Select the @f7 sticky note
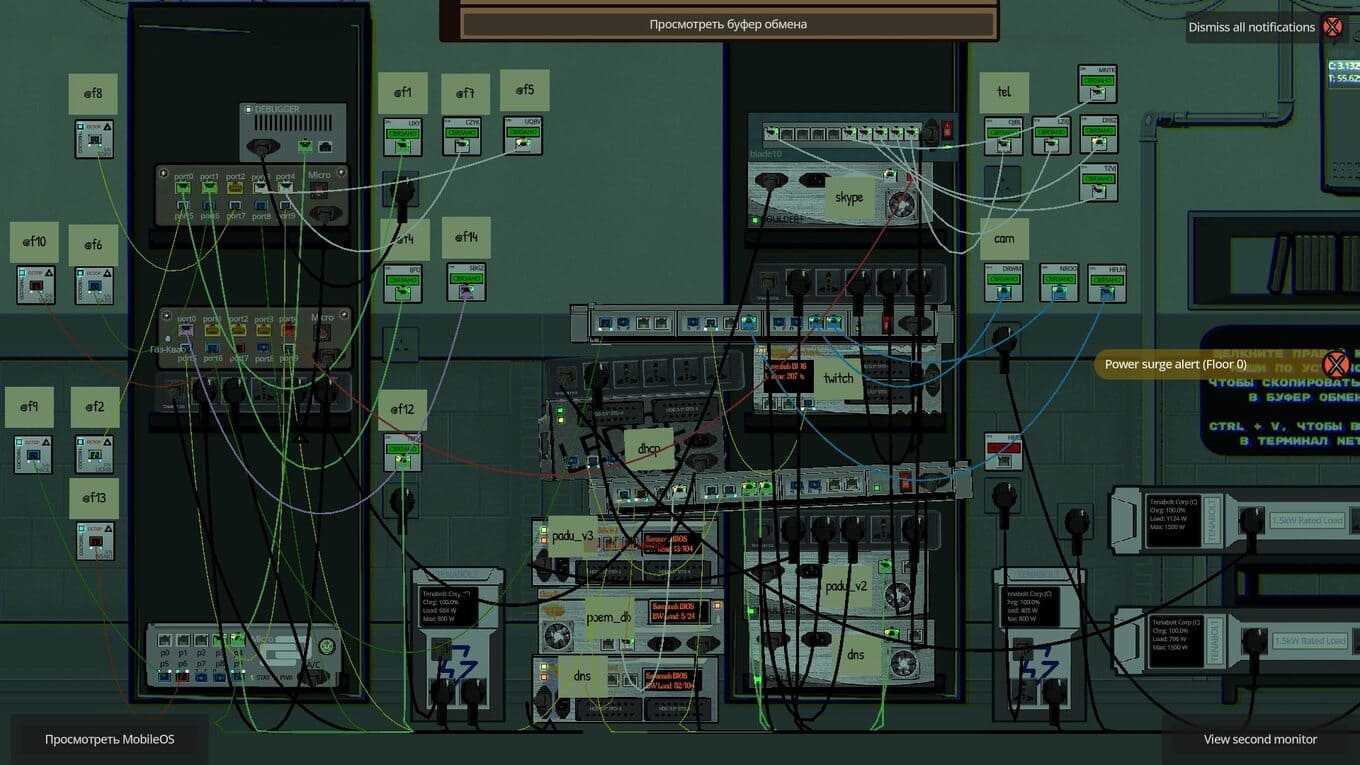Viewport: 1360px width, 765px height. [465, 94]
